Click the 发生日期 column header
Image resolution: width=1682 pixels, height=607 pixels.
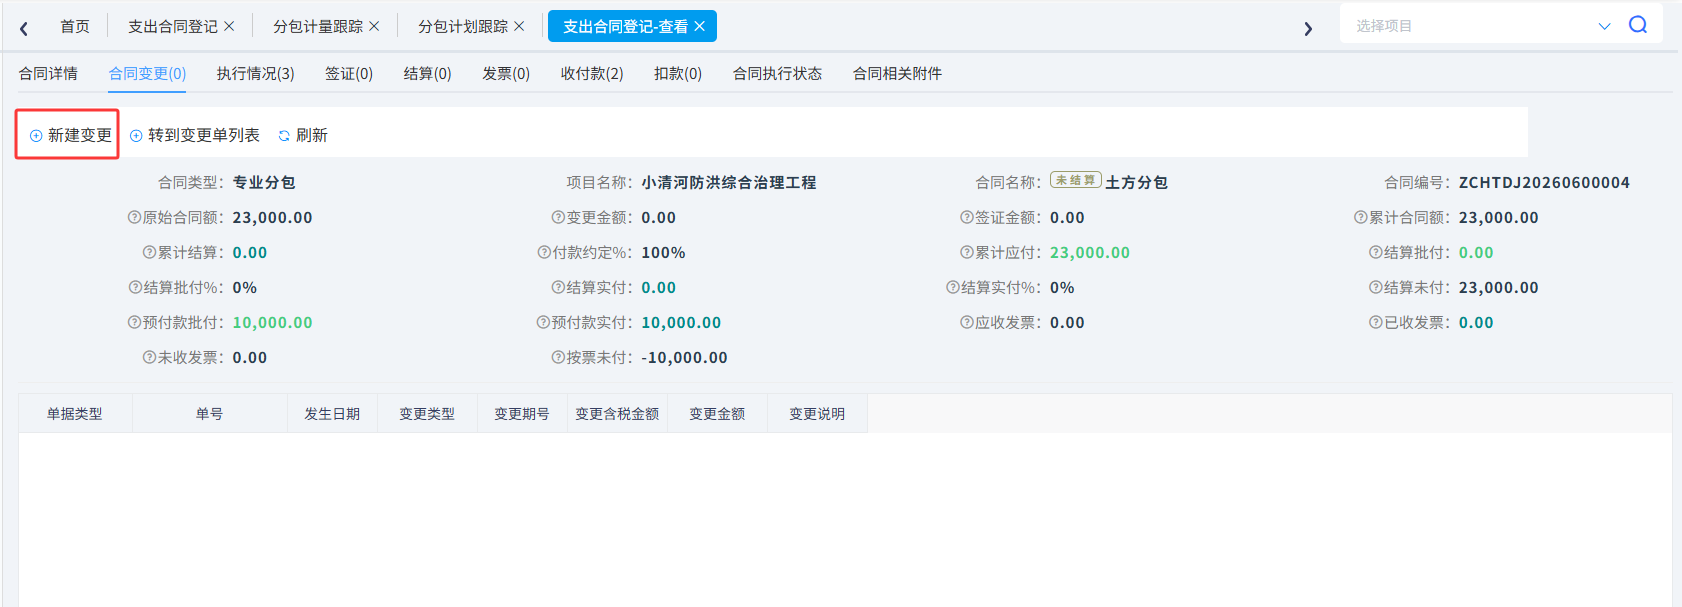332,413
